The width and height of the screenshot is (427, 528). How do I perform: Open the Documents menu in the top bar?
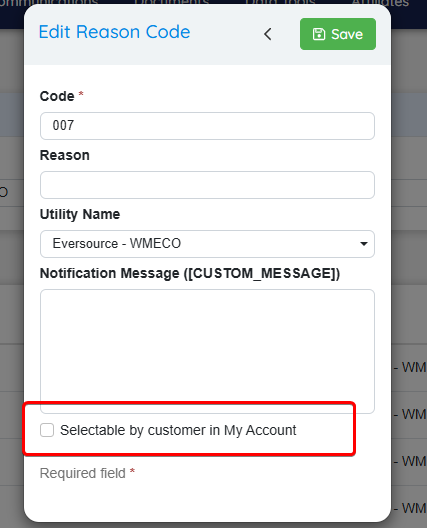tap(172, 2)
